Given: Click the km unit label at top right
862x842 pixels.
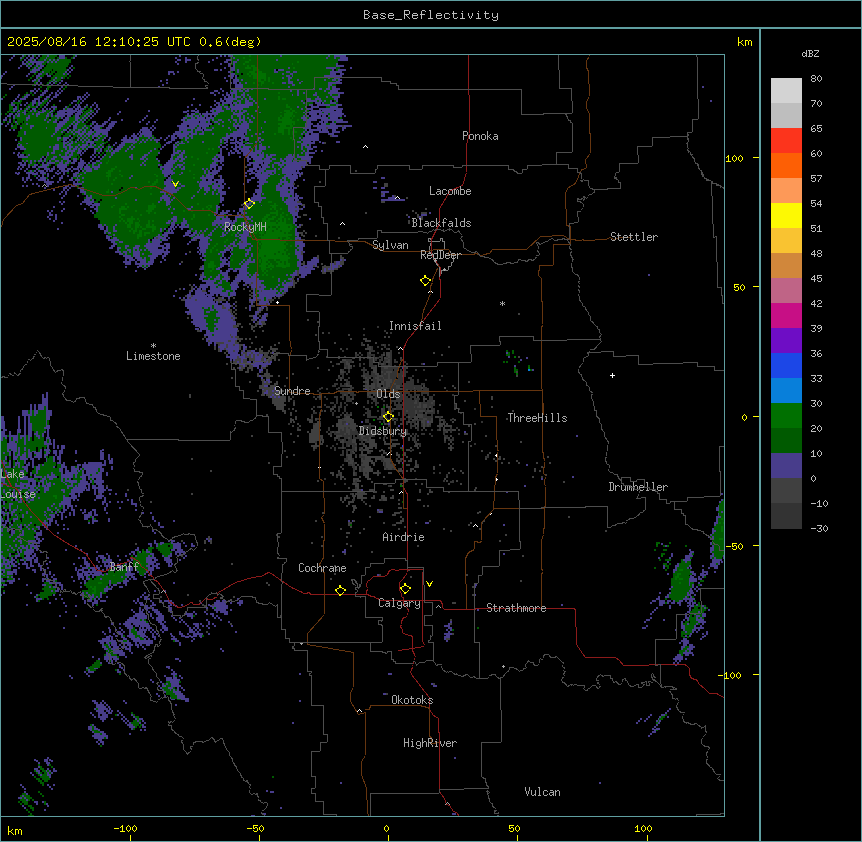Looking at the screenshot, I should click(744, 42).
